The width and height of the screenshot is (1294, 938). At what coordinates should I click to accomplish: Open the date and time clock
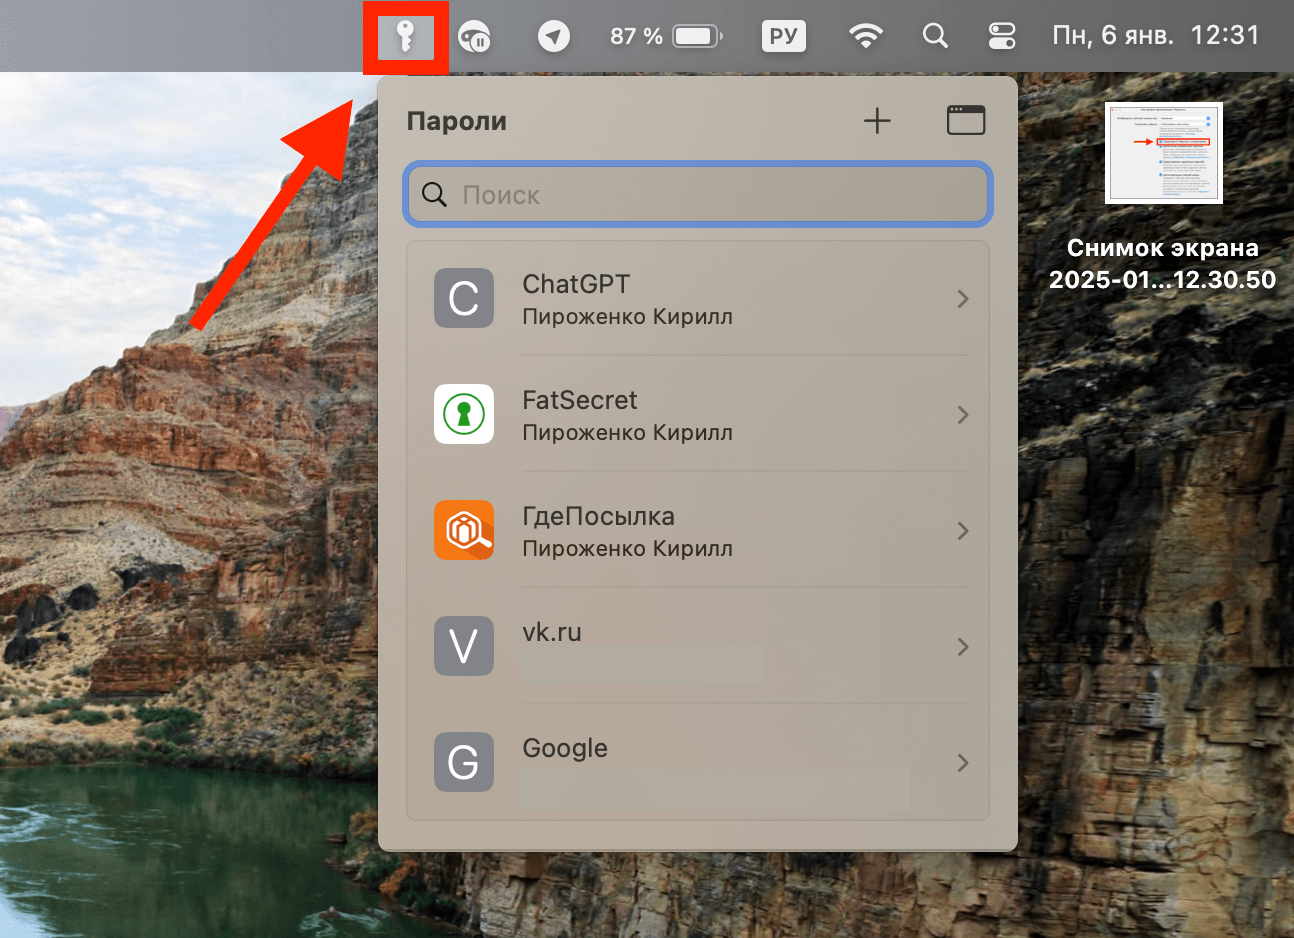(1155, 37)
